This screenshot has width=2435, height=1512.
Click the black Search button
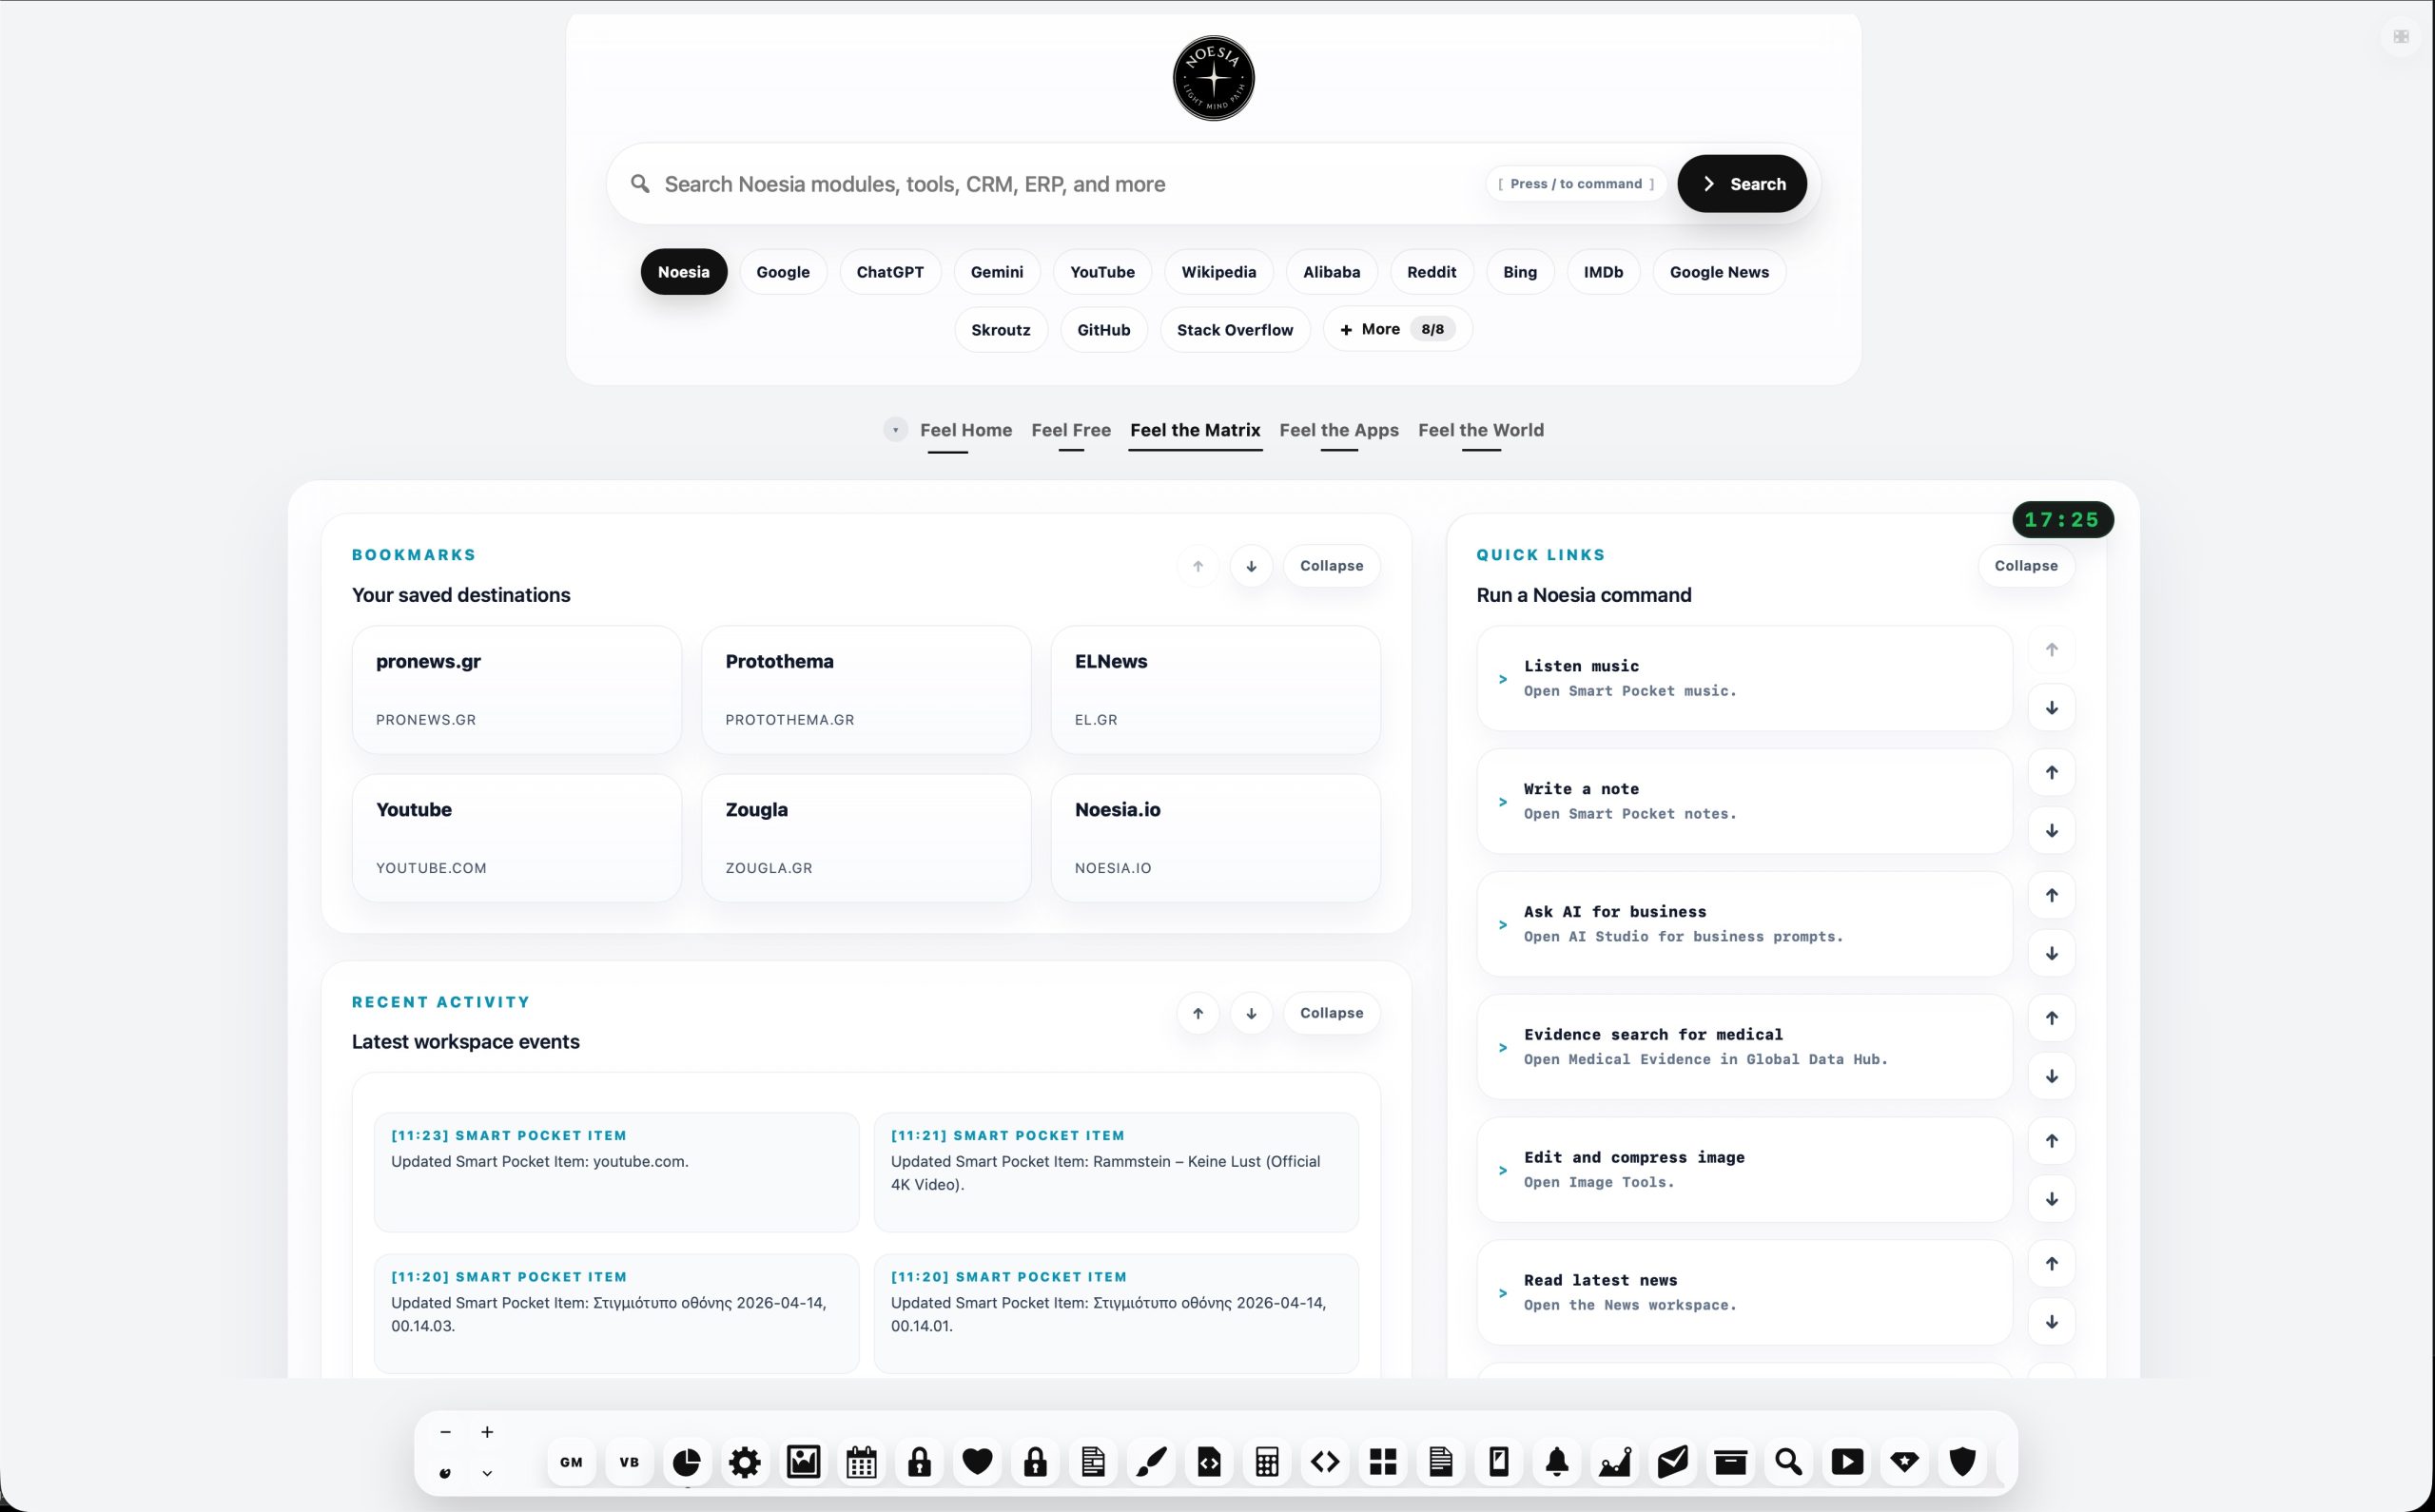(1742, 184)
